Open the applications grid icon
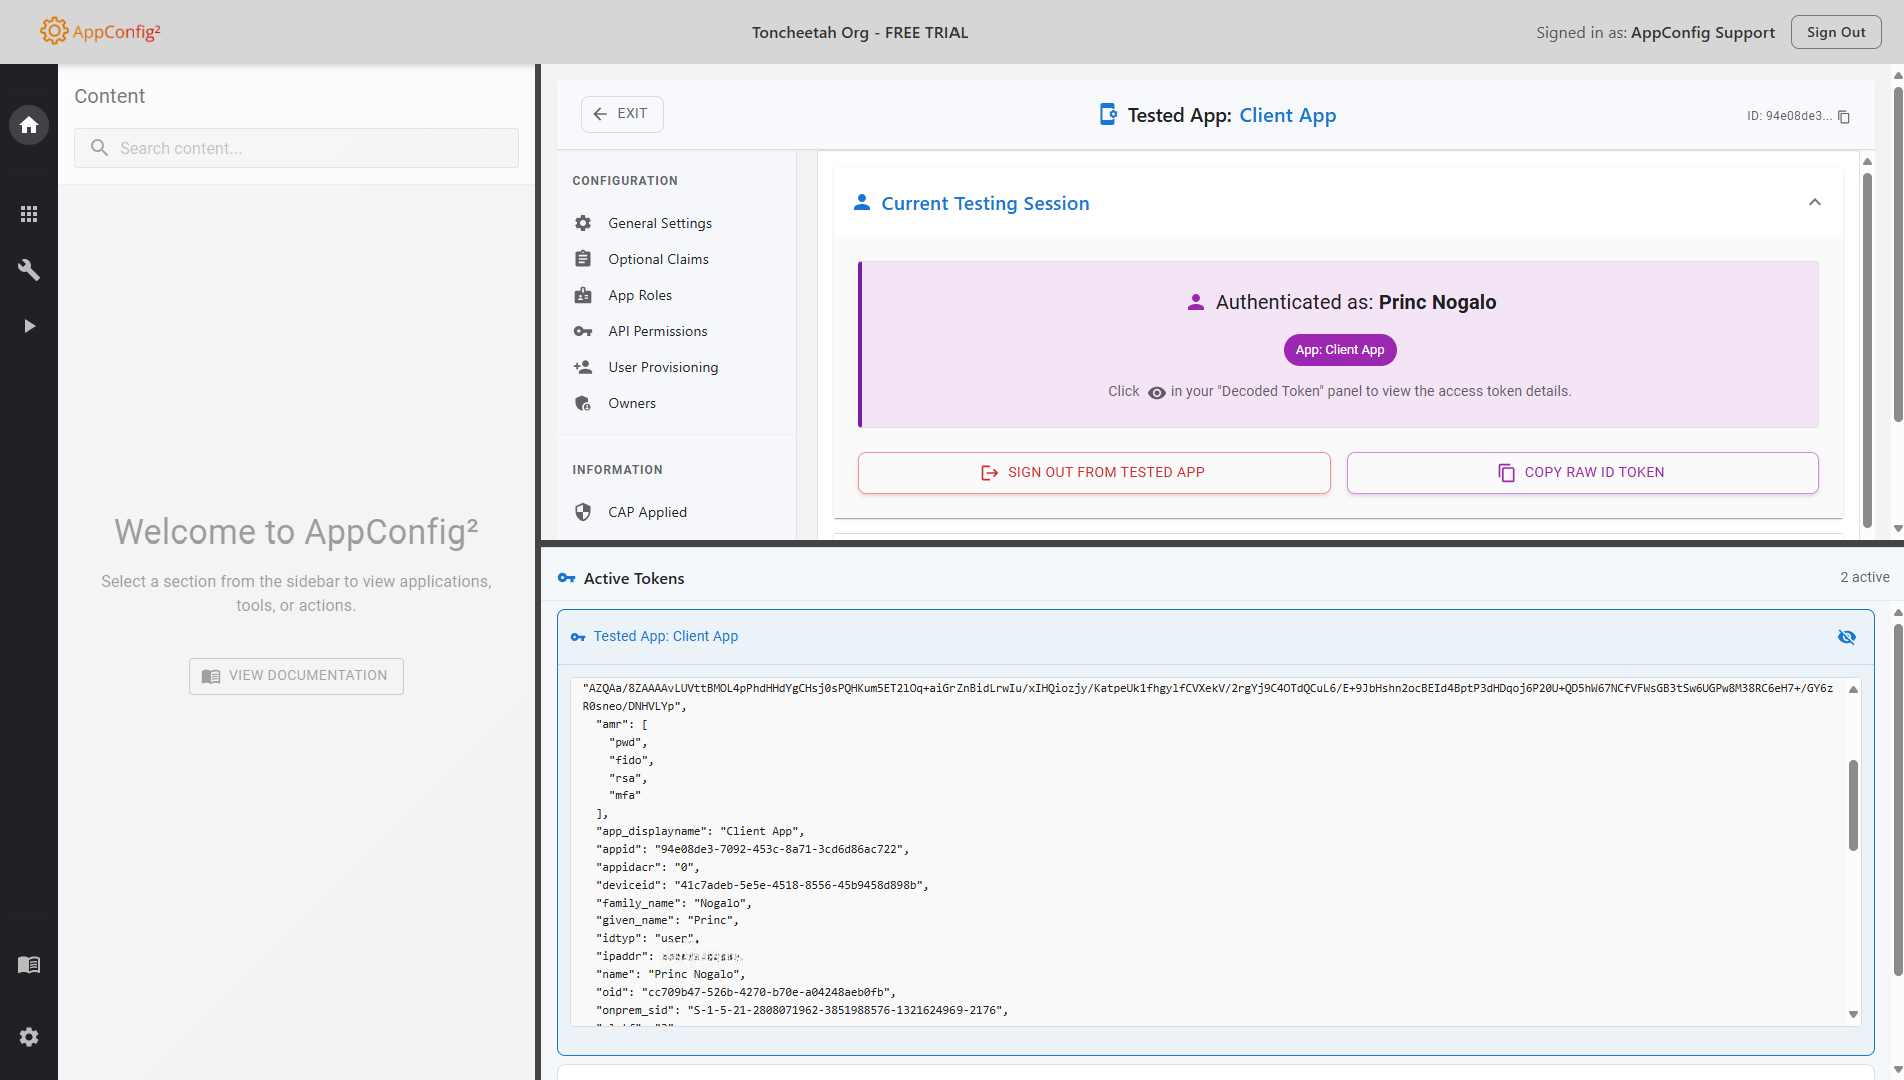Screen dimensions: 1904x1080 [x=29, y=214]
